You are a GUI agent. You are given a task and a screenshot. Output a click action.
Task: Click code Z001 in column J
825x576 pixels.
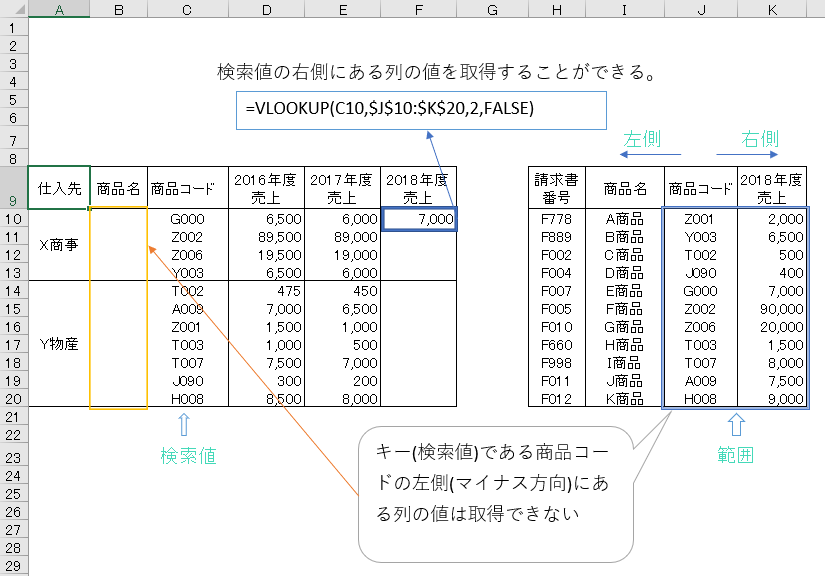pyautogui.click(x=700, y=219)
